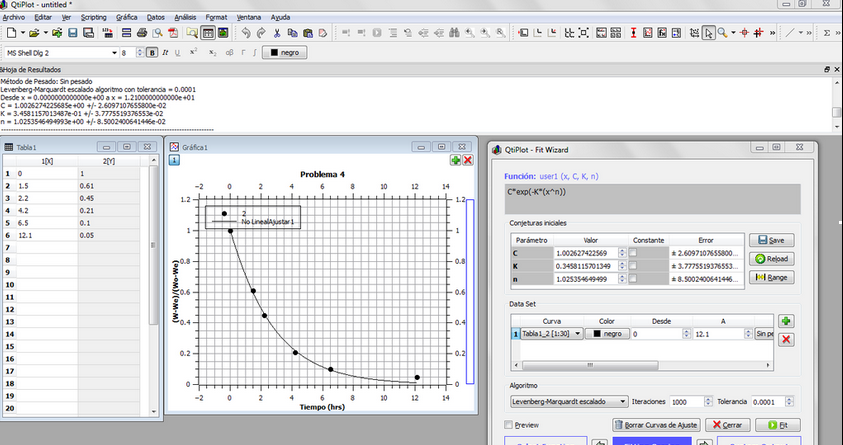Tick the Constante checkbox for parameter n

(633, 278)
